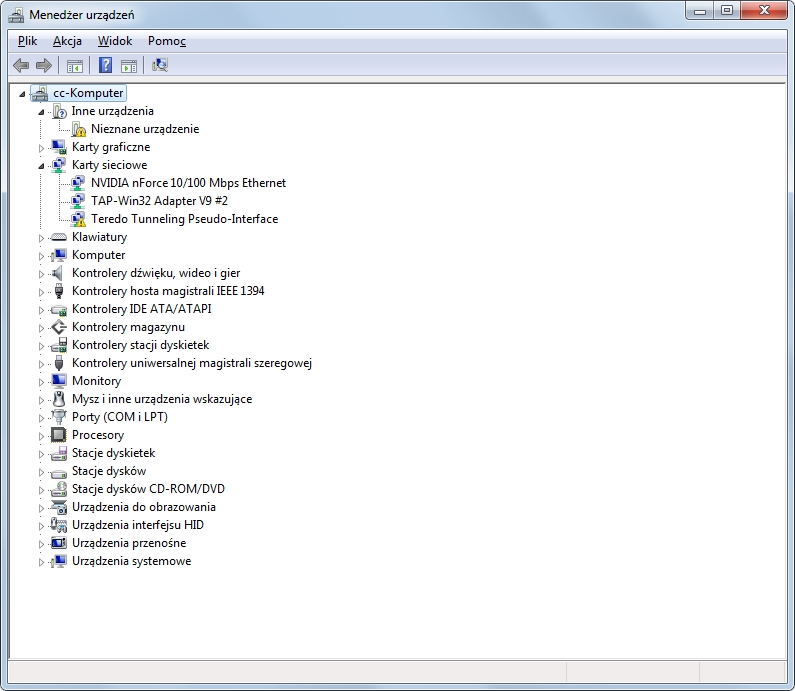Click the Monitory monitor icon
This screenshot has width=795, height=691.
(59, 381)
